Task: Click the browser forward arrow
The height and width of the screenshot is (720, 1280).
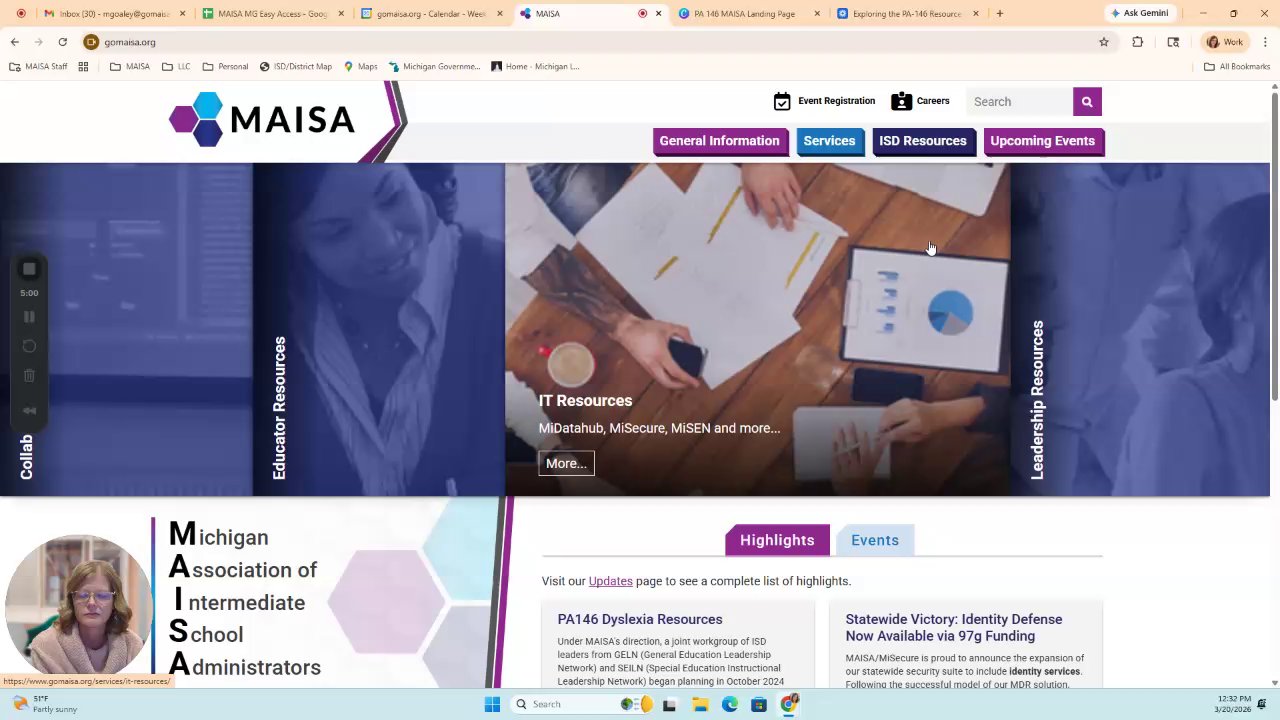Action: [x=38, y=42]
